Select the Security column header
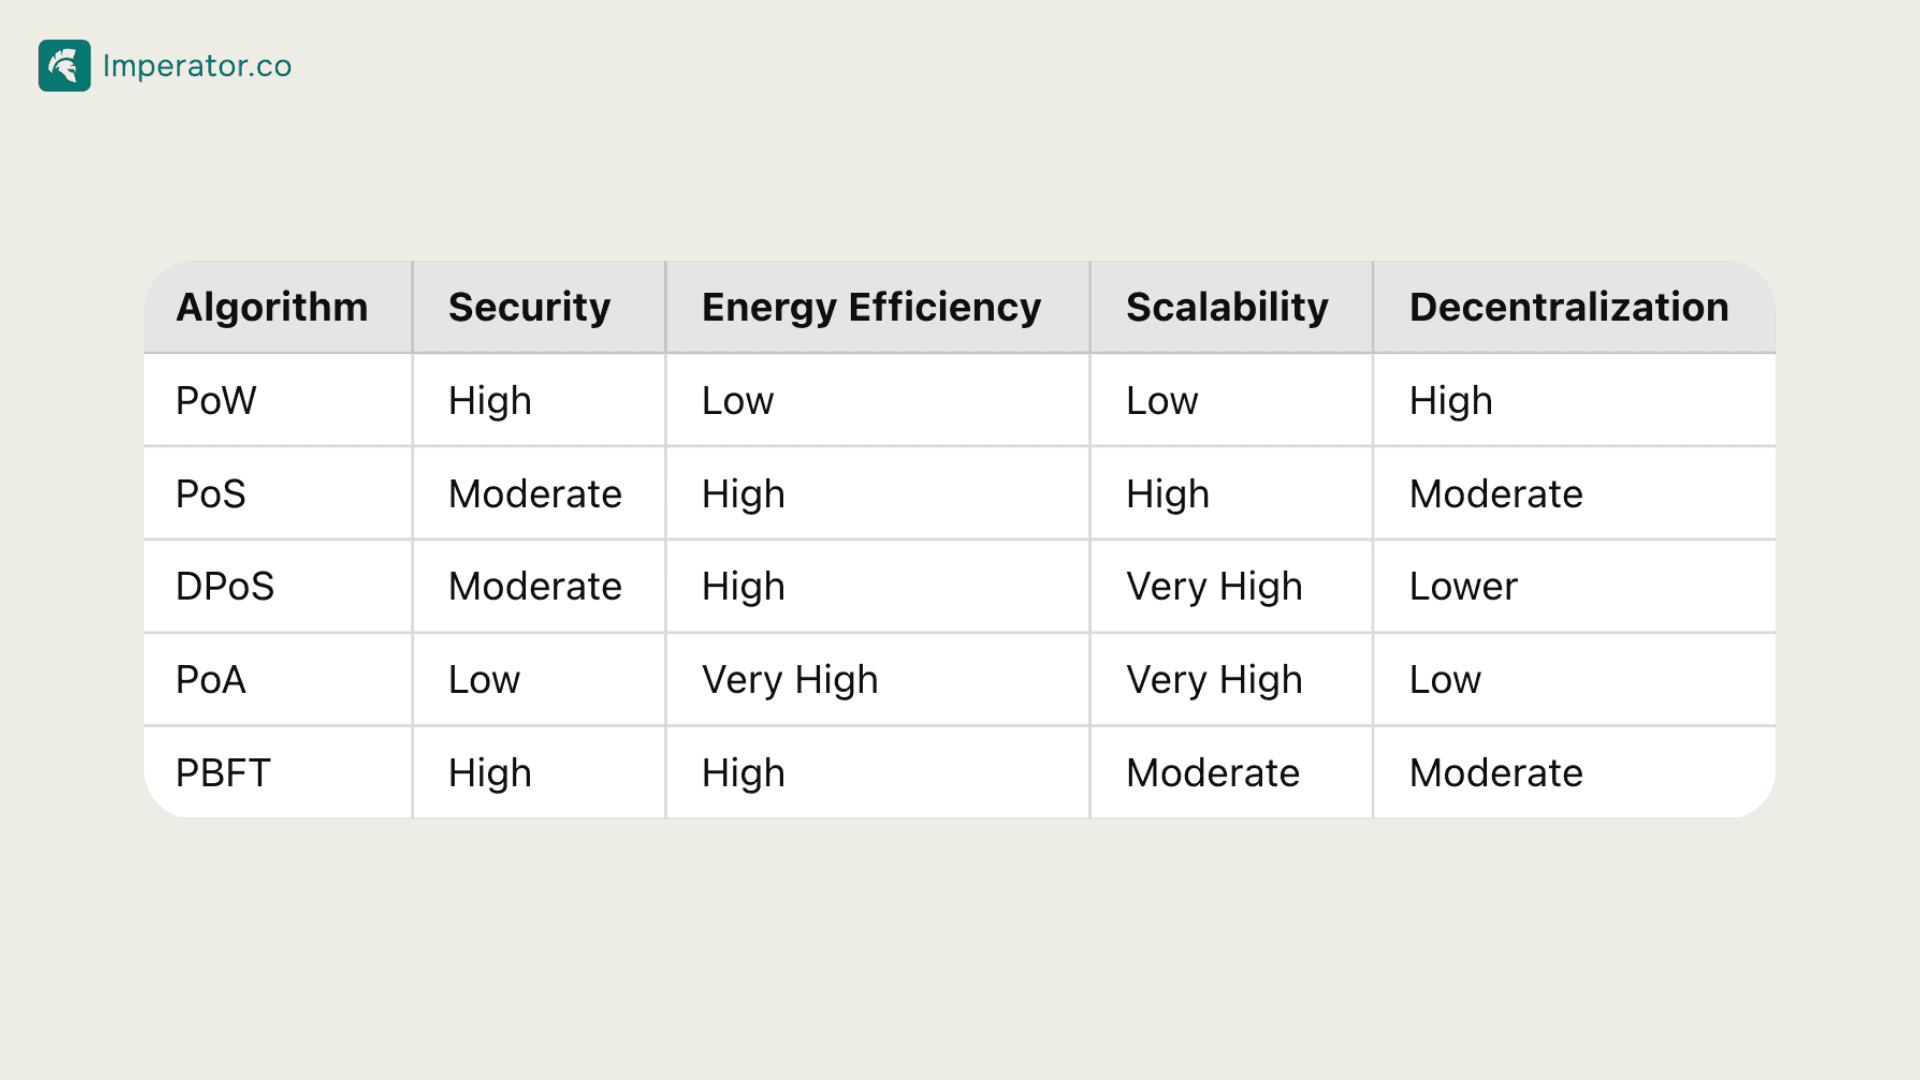 pos(539,307)
